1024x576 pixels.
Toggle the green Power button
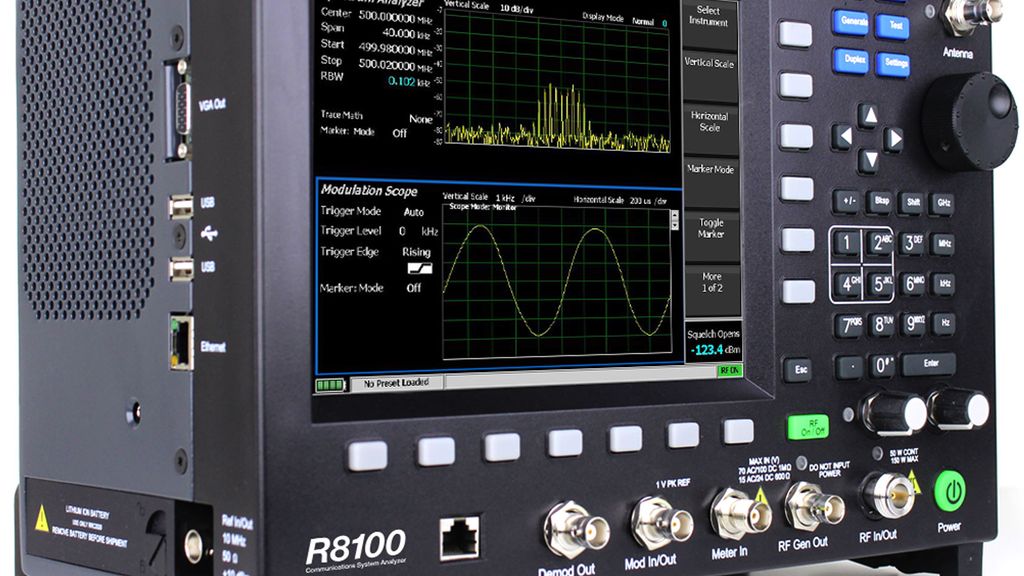pos(950,492)
